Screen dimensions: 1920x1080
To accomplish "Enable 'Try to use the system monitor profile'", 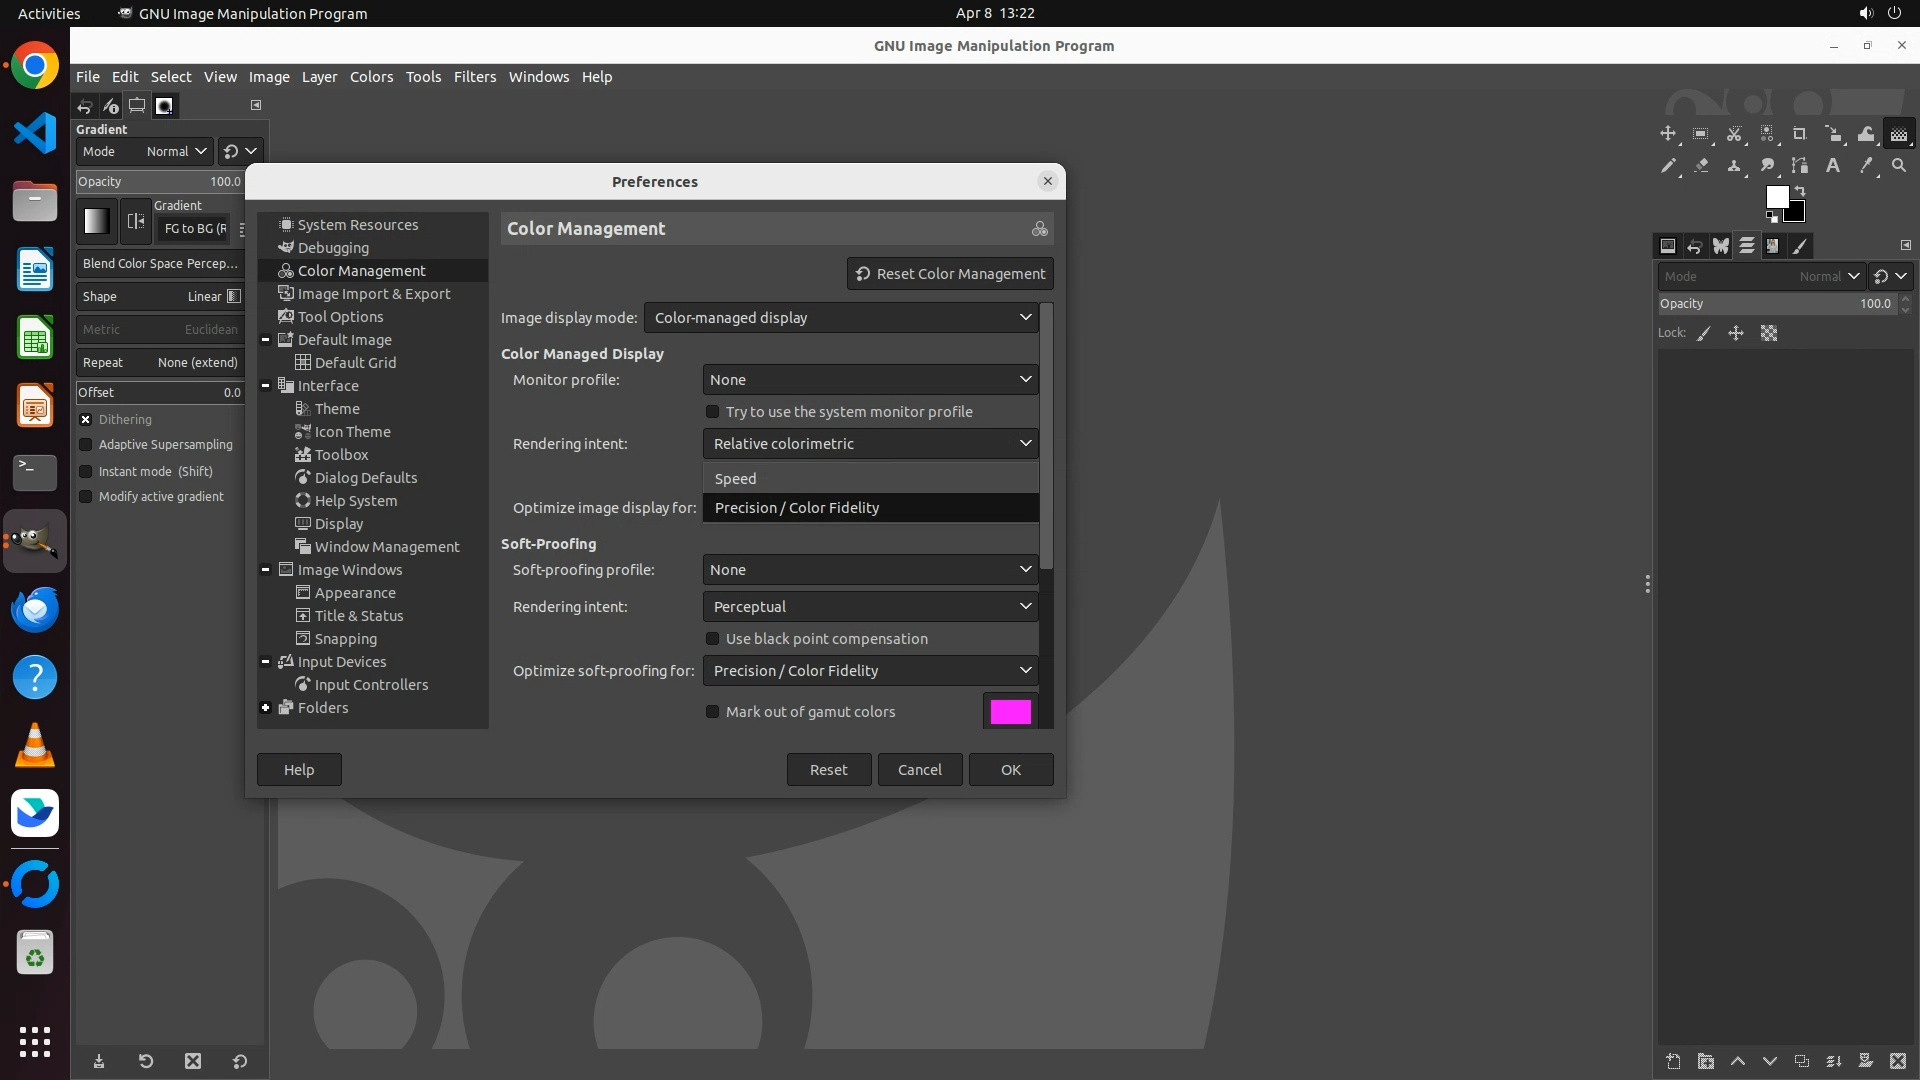I will [713, 412].
